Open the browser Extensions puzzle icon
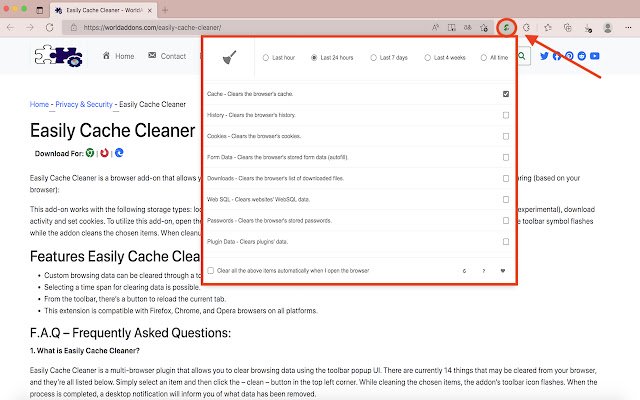 (x=527, y=27)
